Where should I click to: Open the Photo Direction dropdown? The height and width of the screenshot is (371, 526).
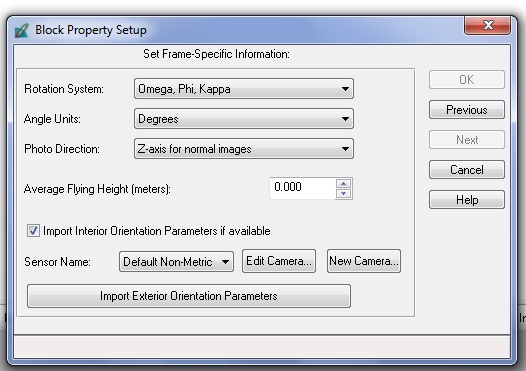(244, 149)
